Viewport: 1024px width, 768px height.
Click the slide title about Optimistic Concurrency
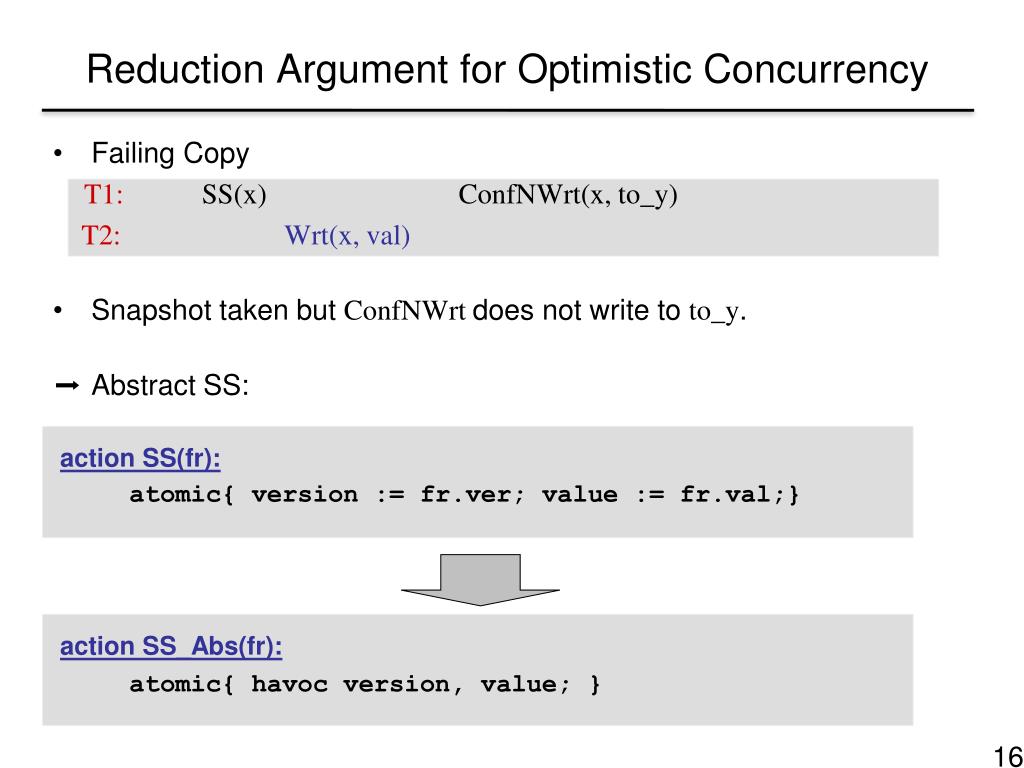(507, 70)
